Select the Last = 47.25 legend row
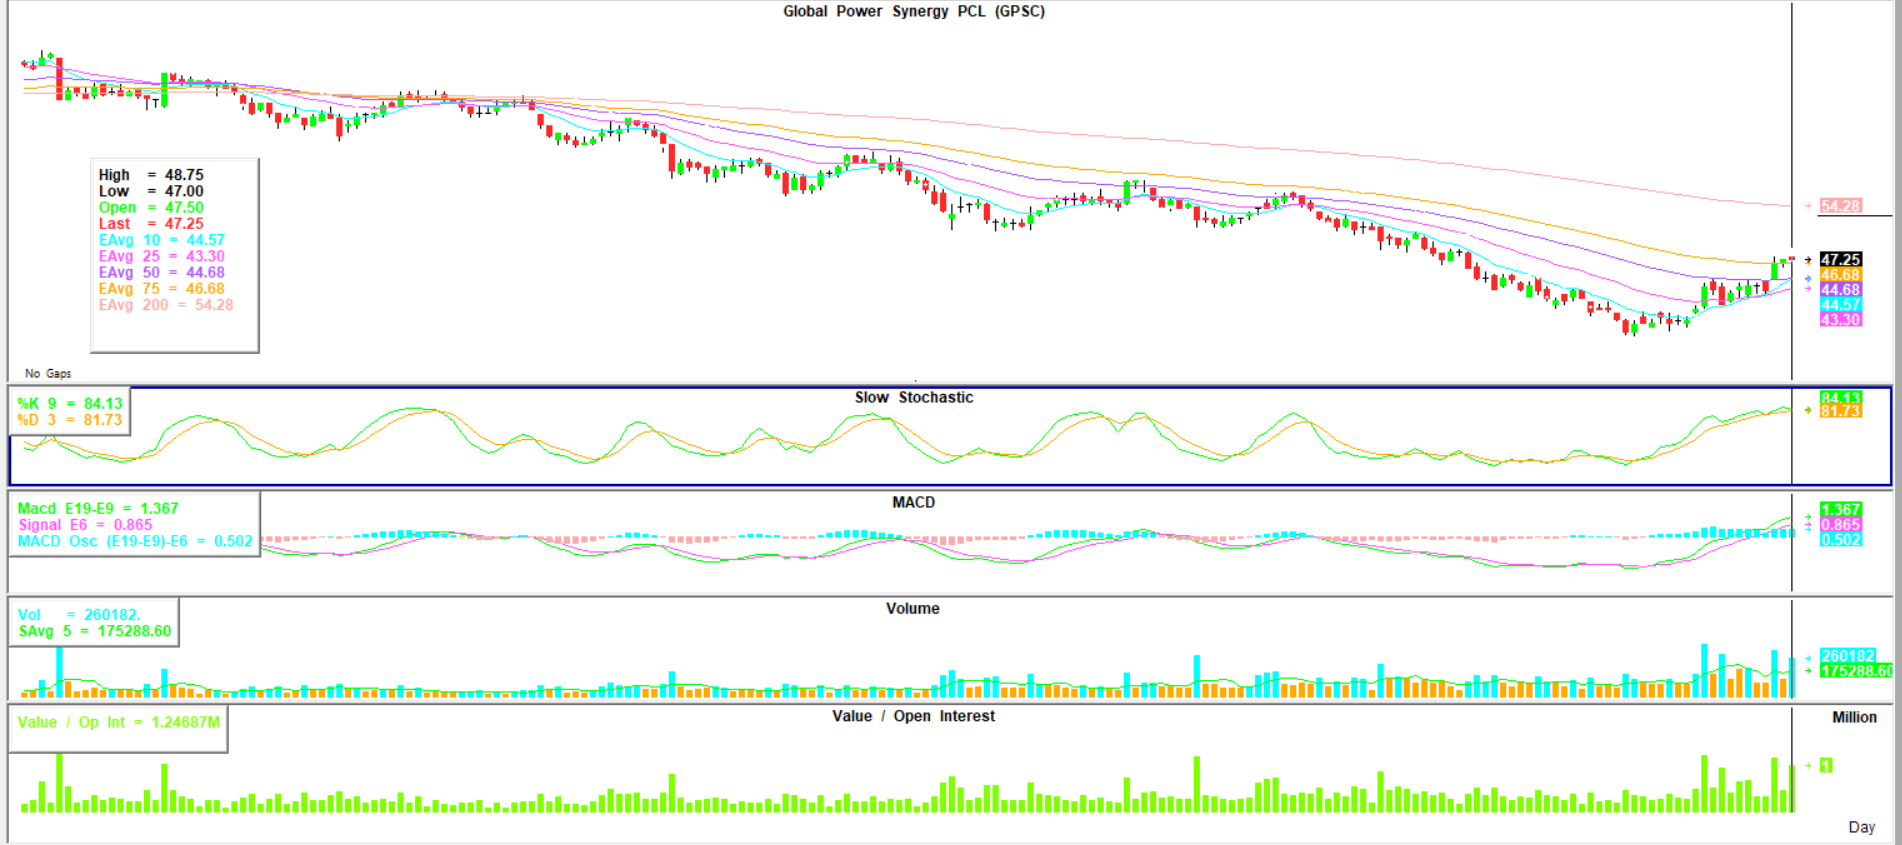Viewport: 1902px width, 845px height. point(151,223)
